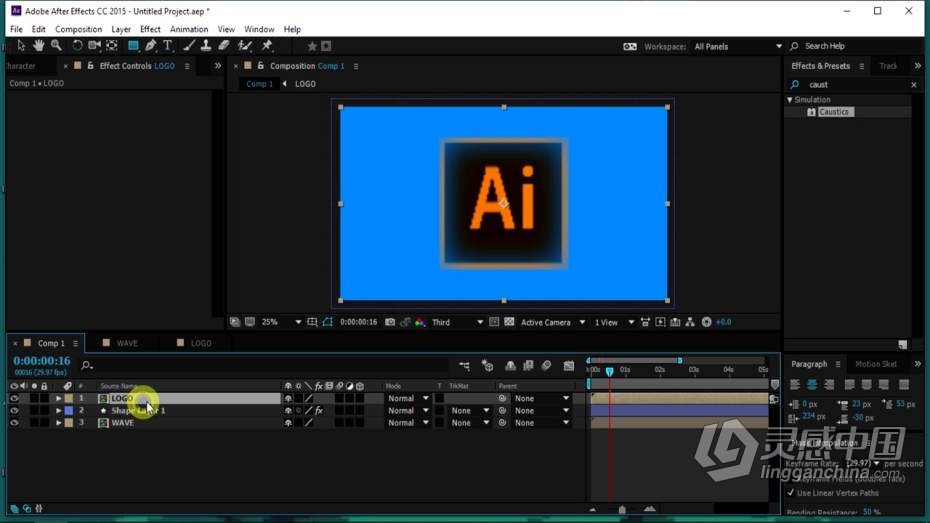
Task: Hide Shape Layer 1 eye toggle
Action: click(x=14, y=410)
